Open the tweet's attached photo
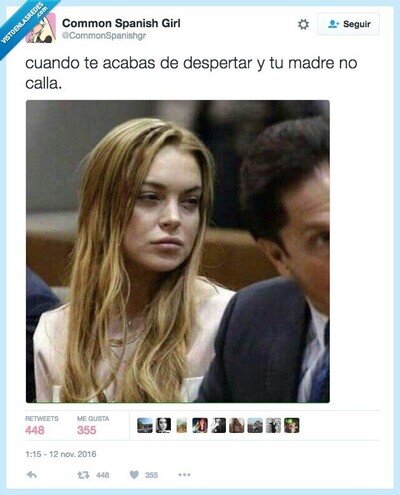 [178, 251]
